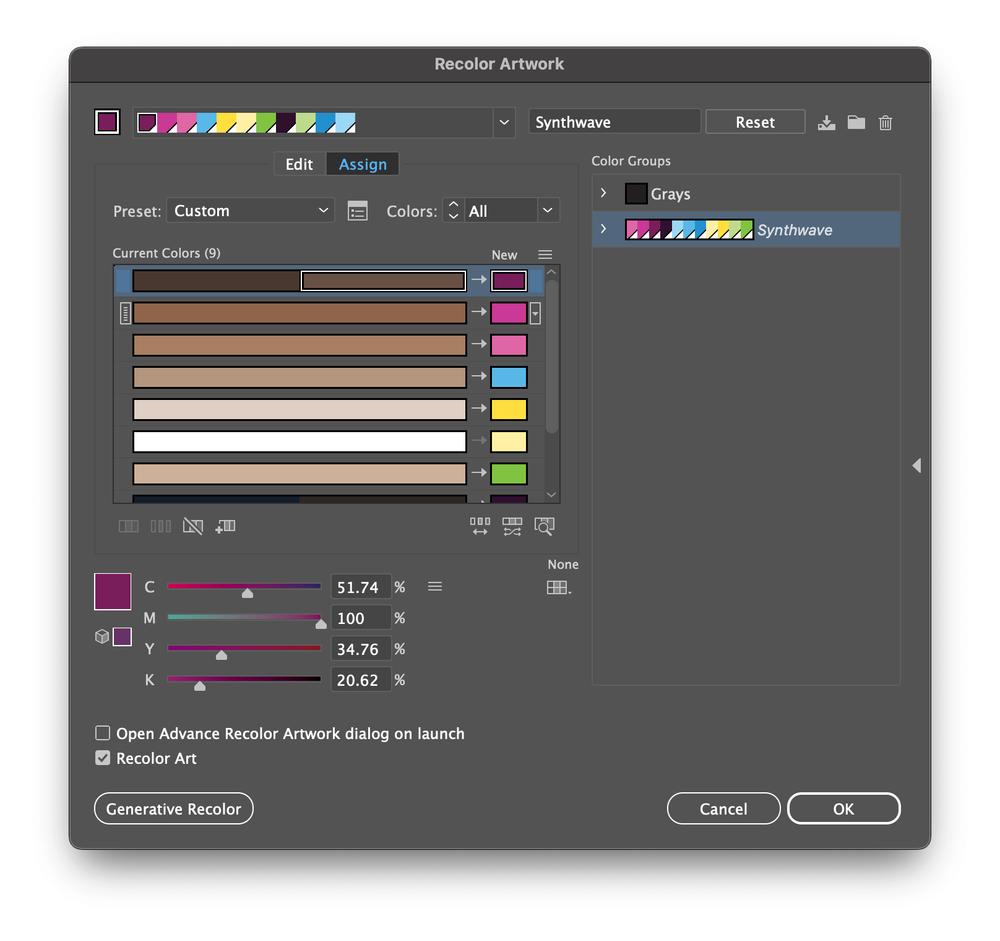Open new color options on magenta swatch

[x=535, y=313]
